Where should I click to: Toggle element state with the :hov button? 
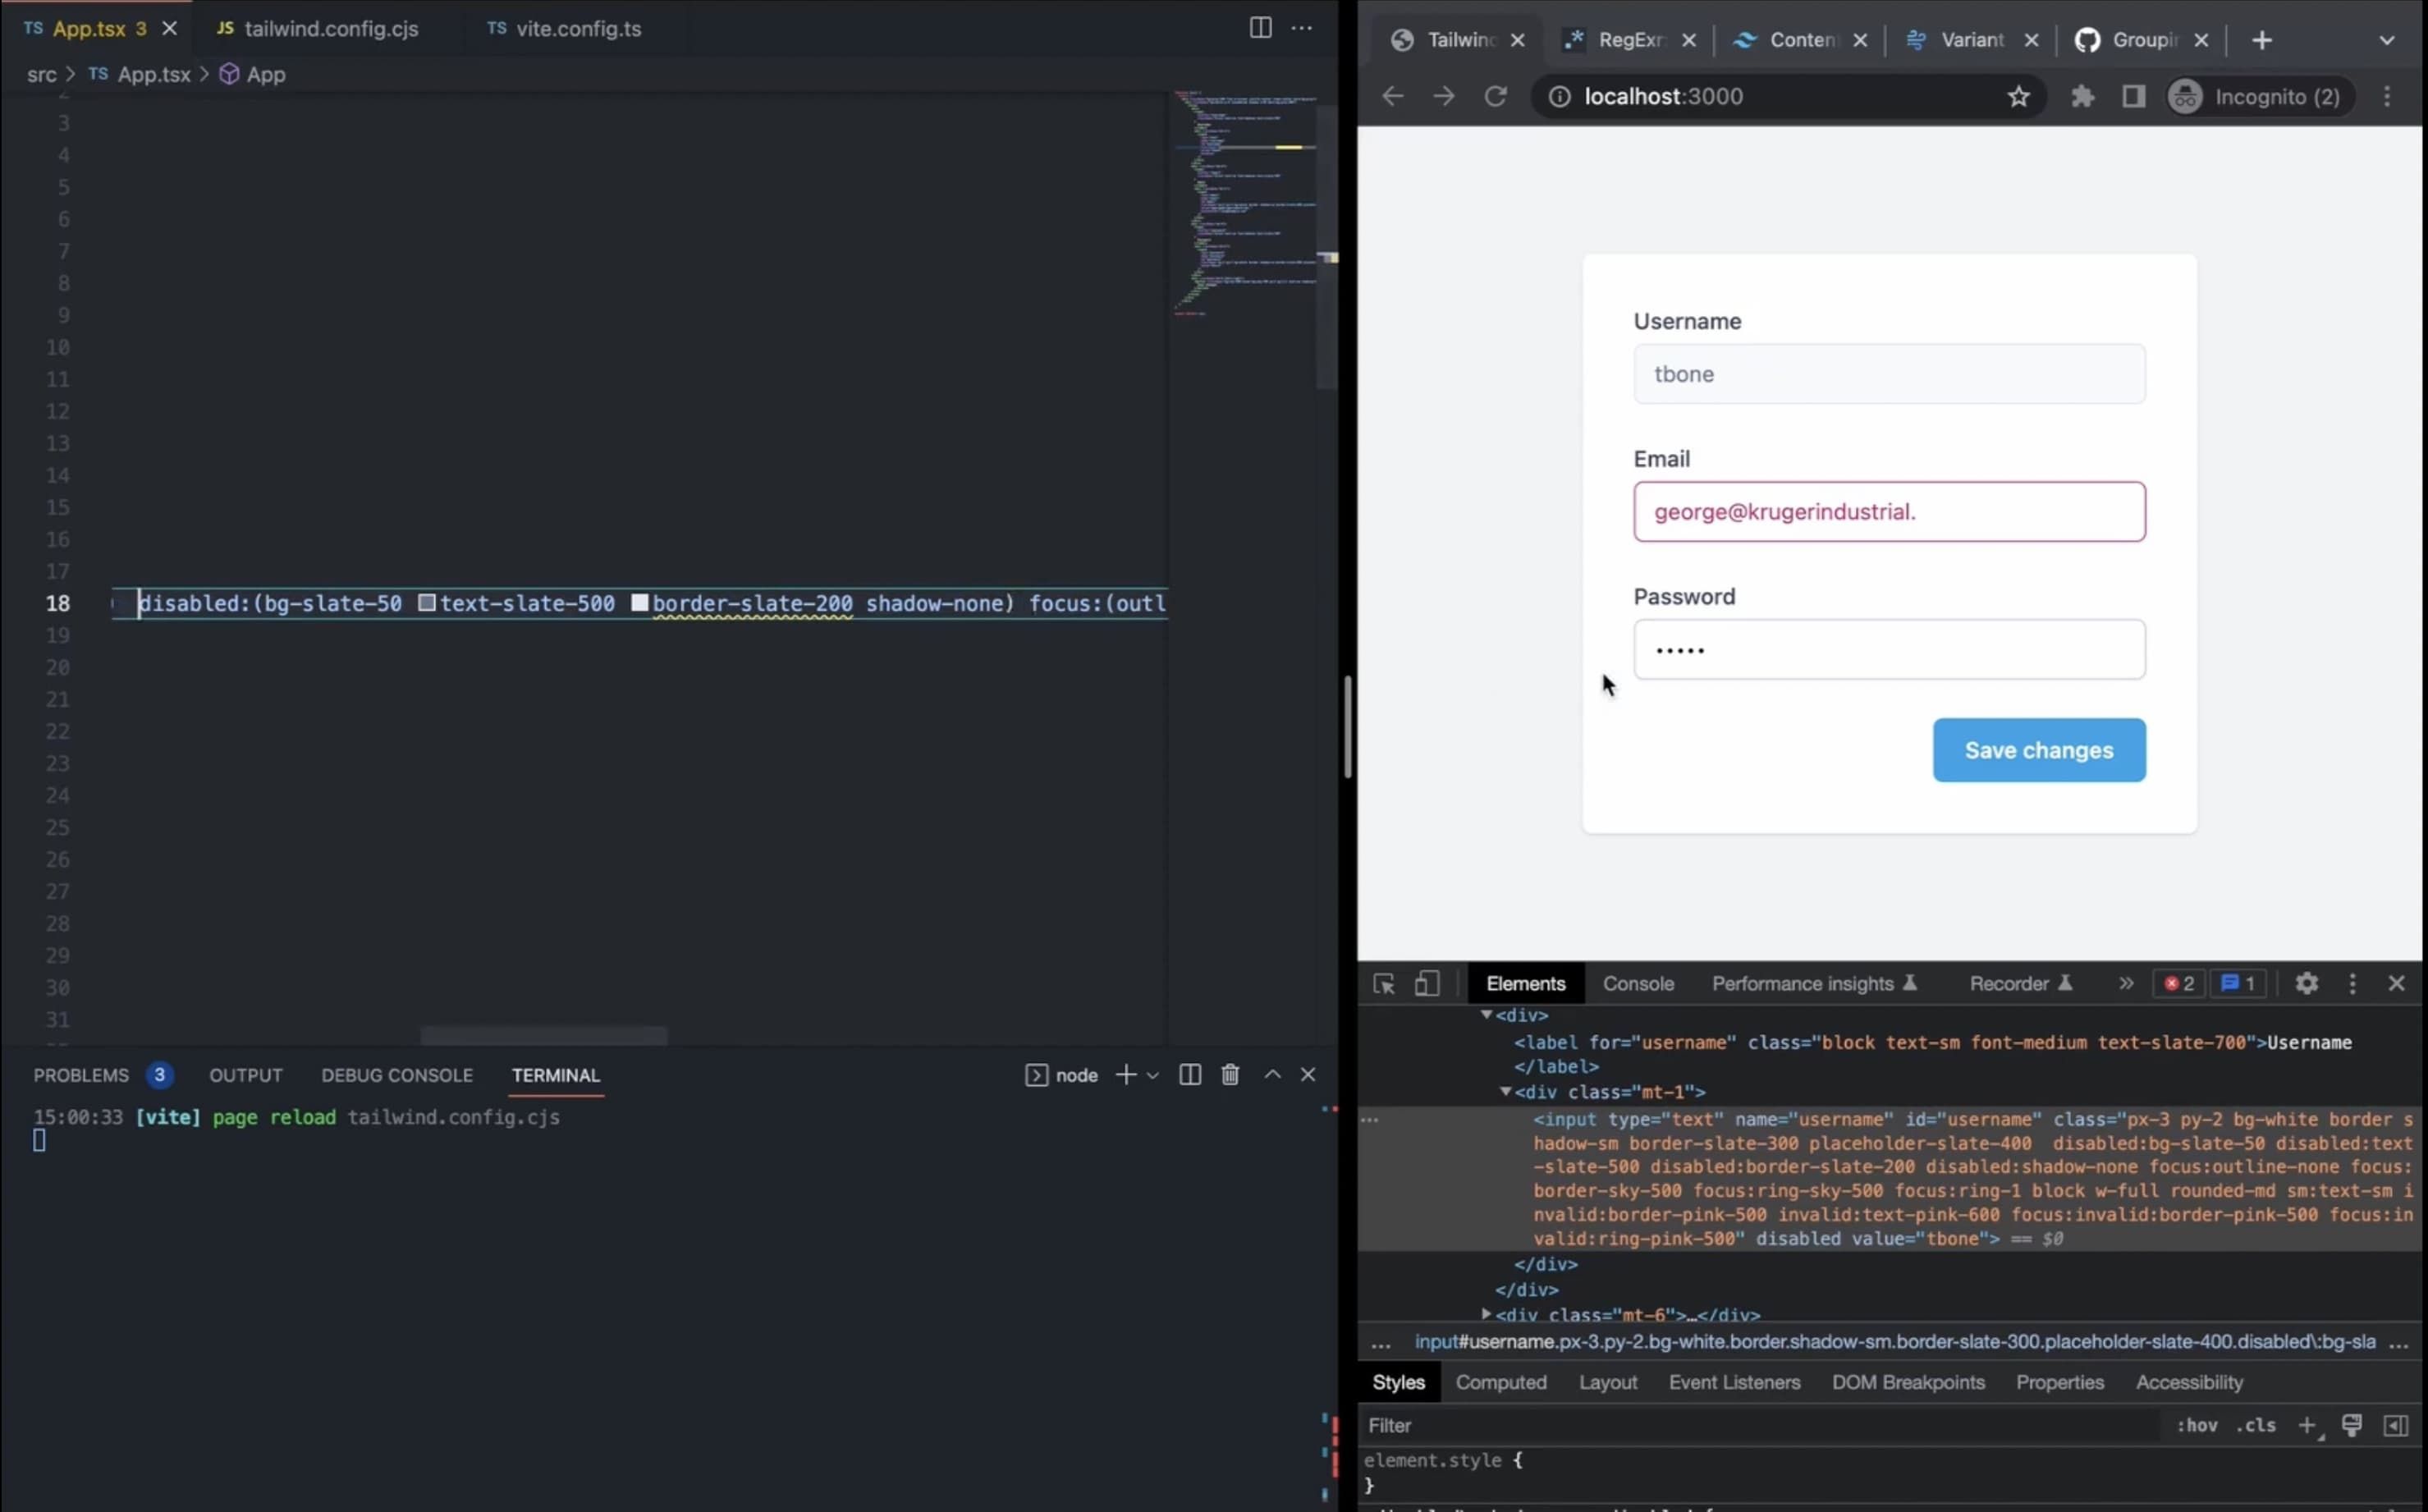click(x=2197, y=1425)
